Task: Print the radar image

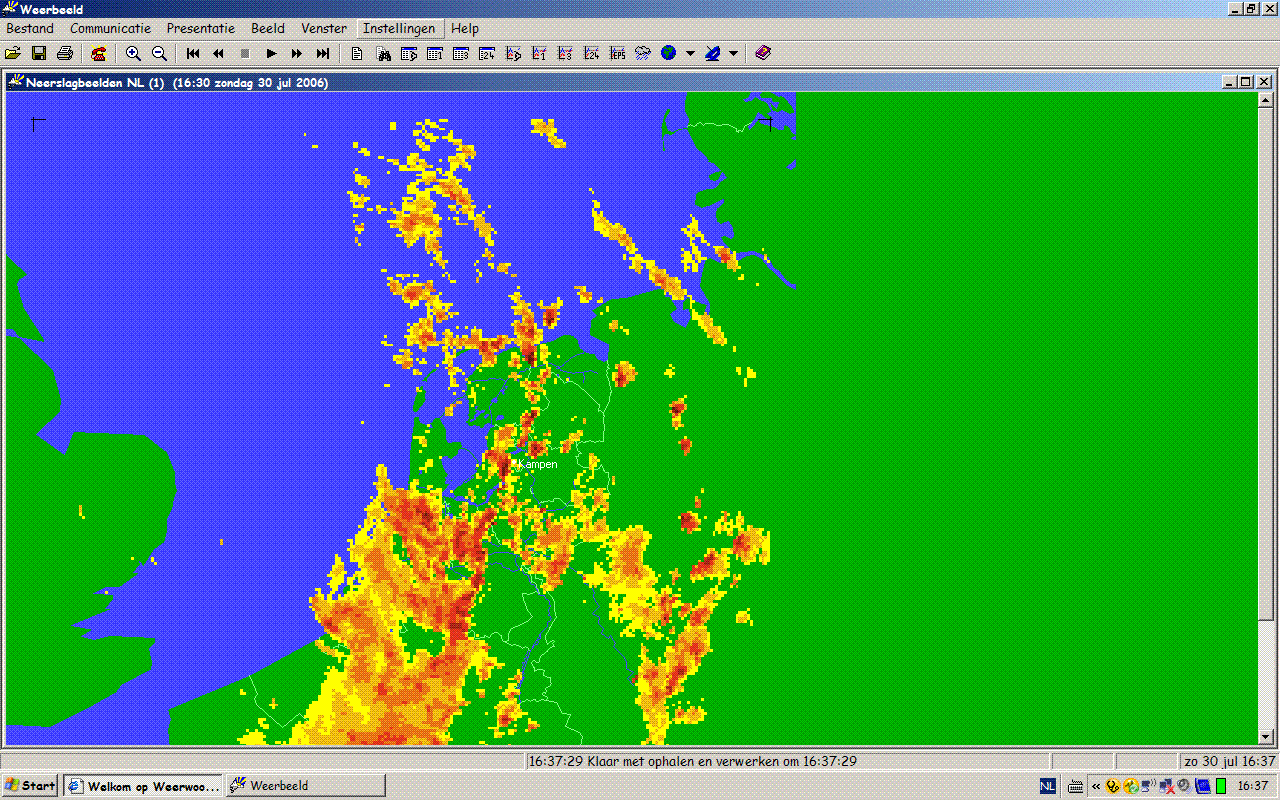Action: tap(65, 53)
